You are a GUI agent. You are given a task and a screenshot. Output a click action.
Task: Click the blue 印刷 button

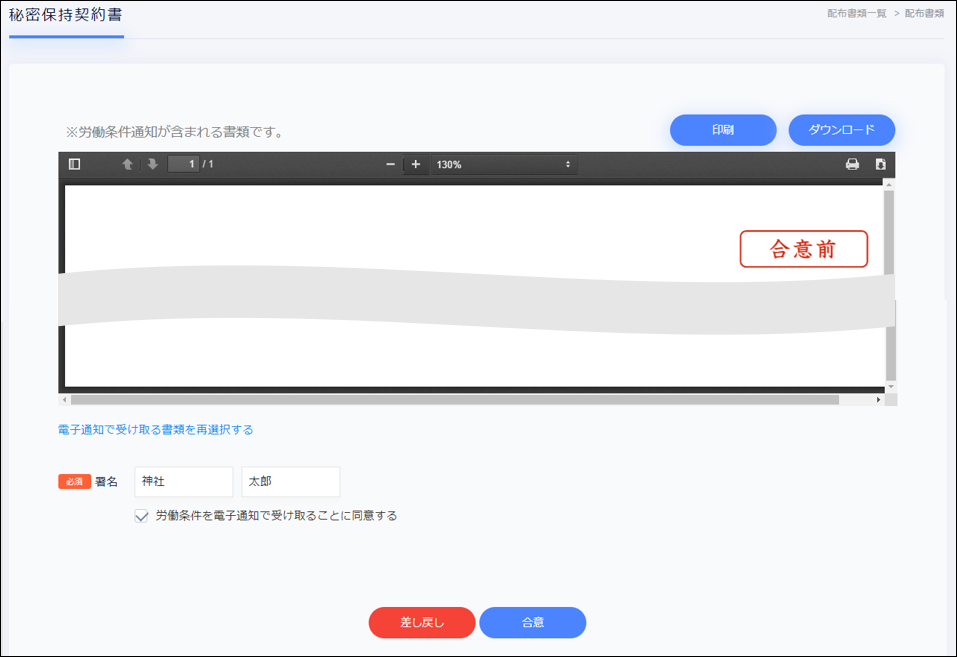point(723,130)
